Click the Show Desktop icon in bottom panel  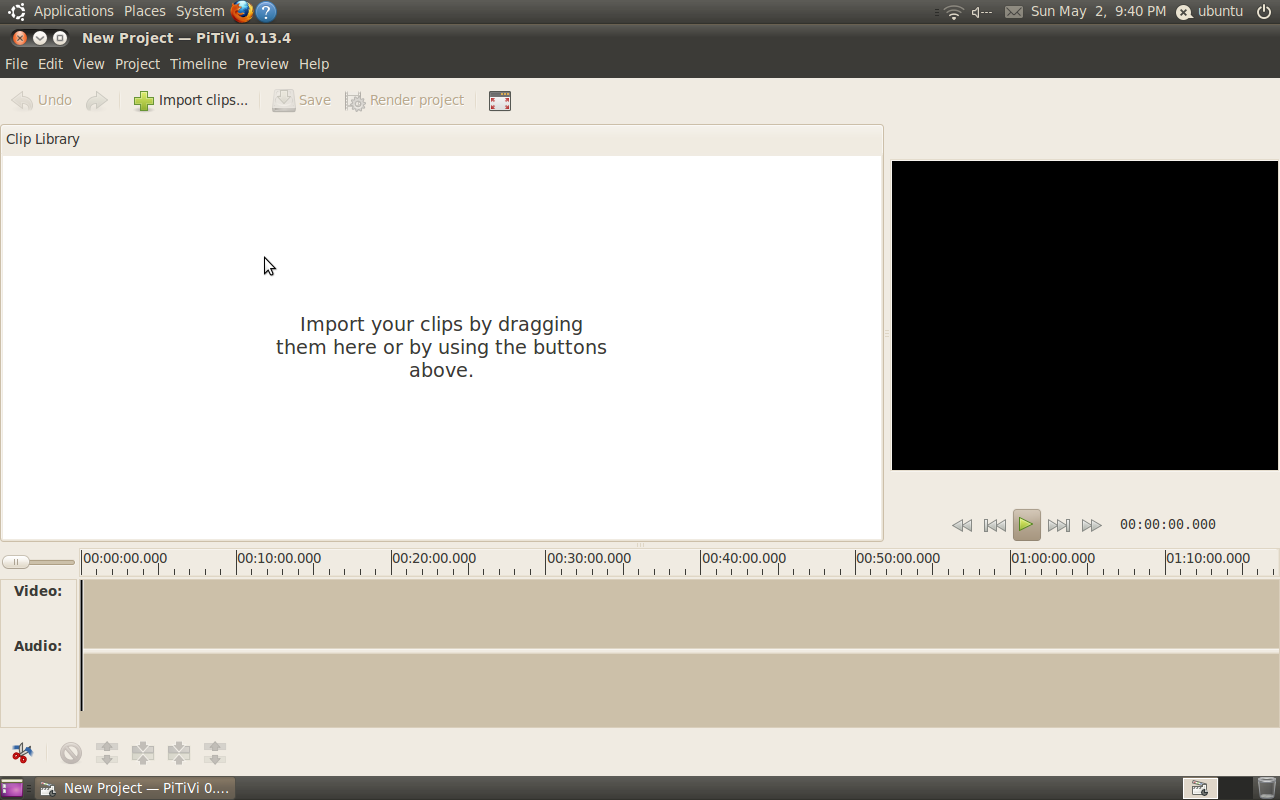tap(12, 788)
